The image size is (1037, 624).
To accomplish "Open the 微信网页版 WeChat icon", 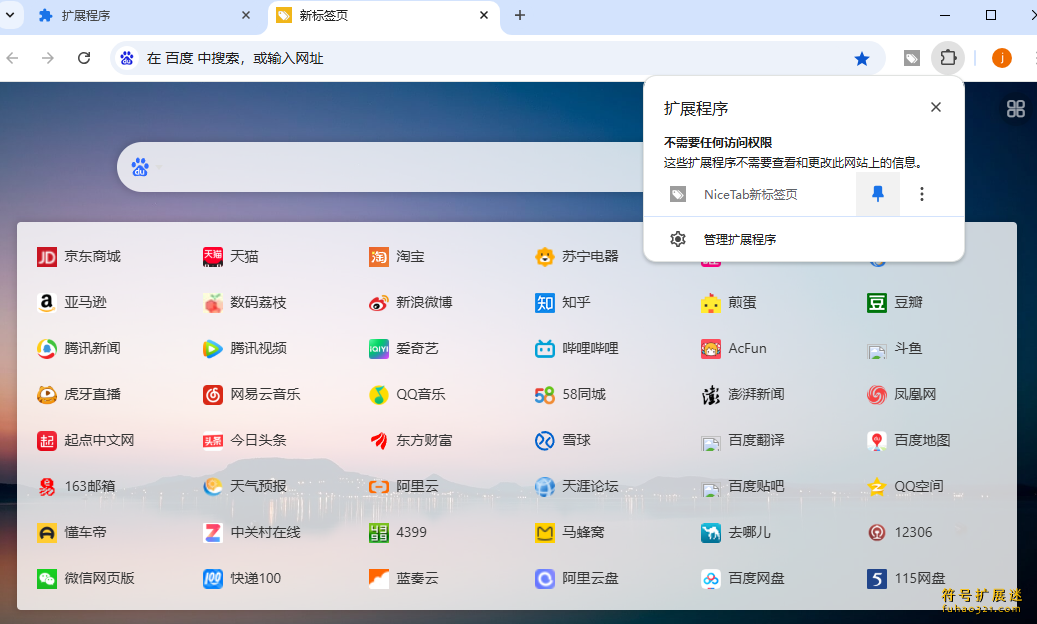I will pos(46,578).
